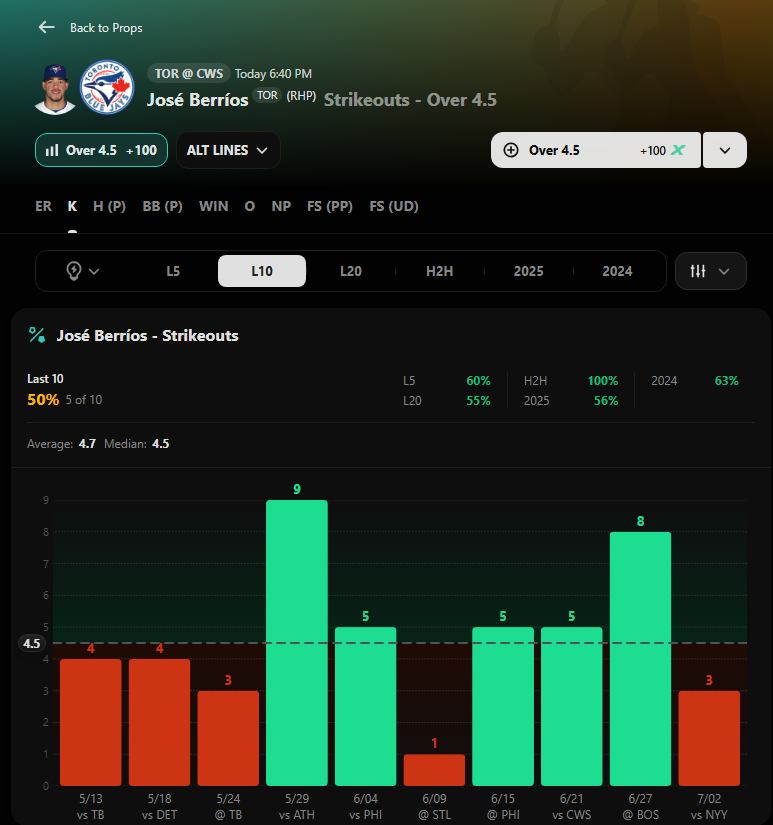The image size is (773, 825).
Task: Click the 4.5 line marker on chart
Action: tap(32, 643)
